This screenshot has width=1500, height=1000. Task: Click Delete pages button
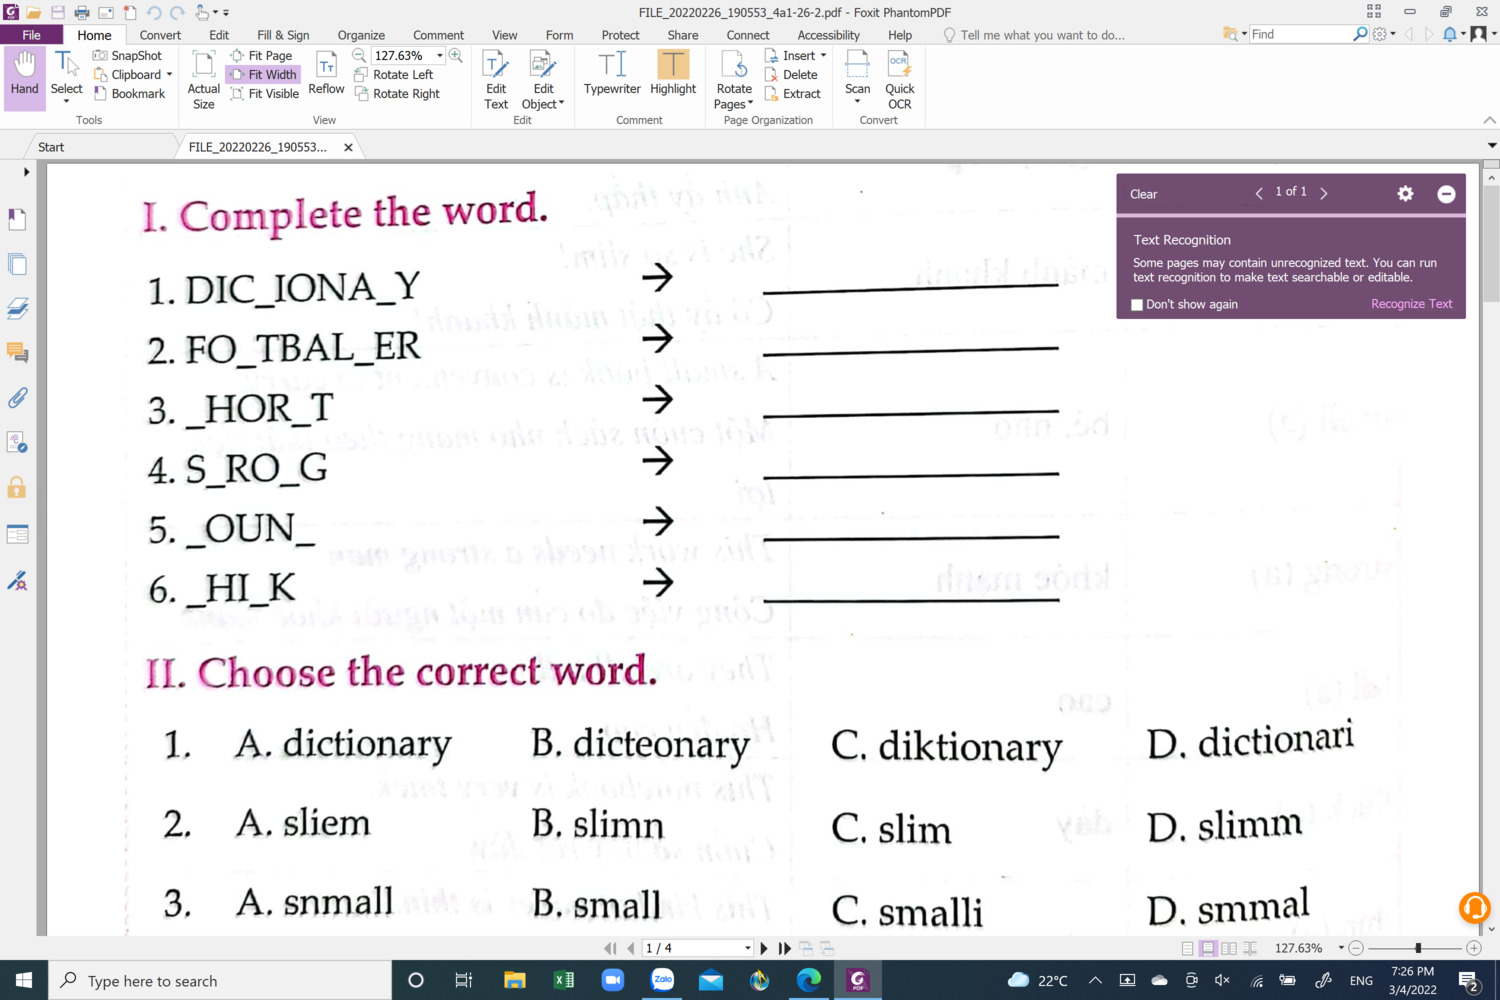(x=791, y=75)
